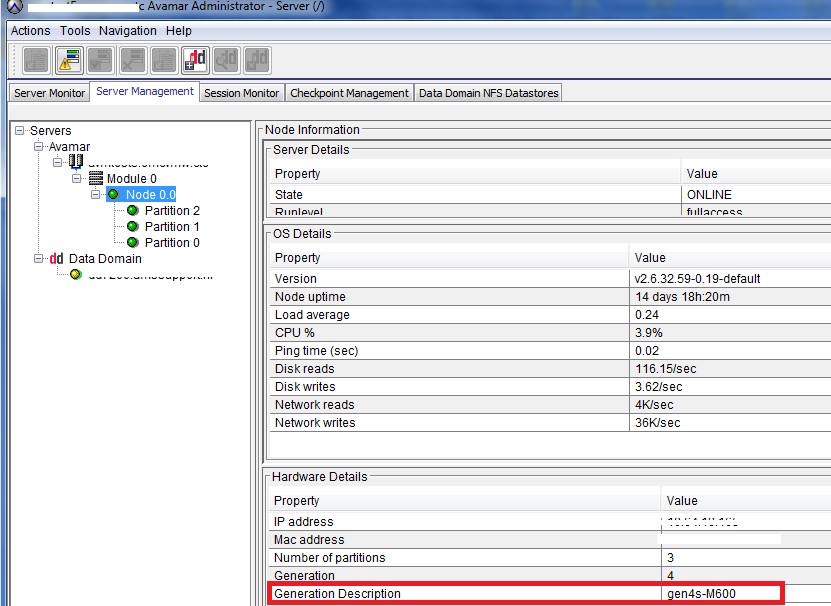Open the Tools menu
This screenshot has height=606, width=831.
pos(75,31)
